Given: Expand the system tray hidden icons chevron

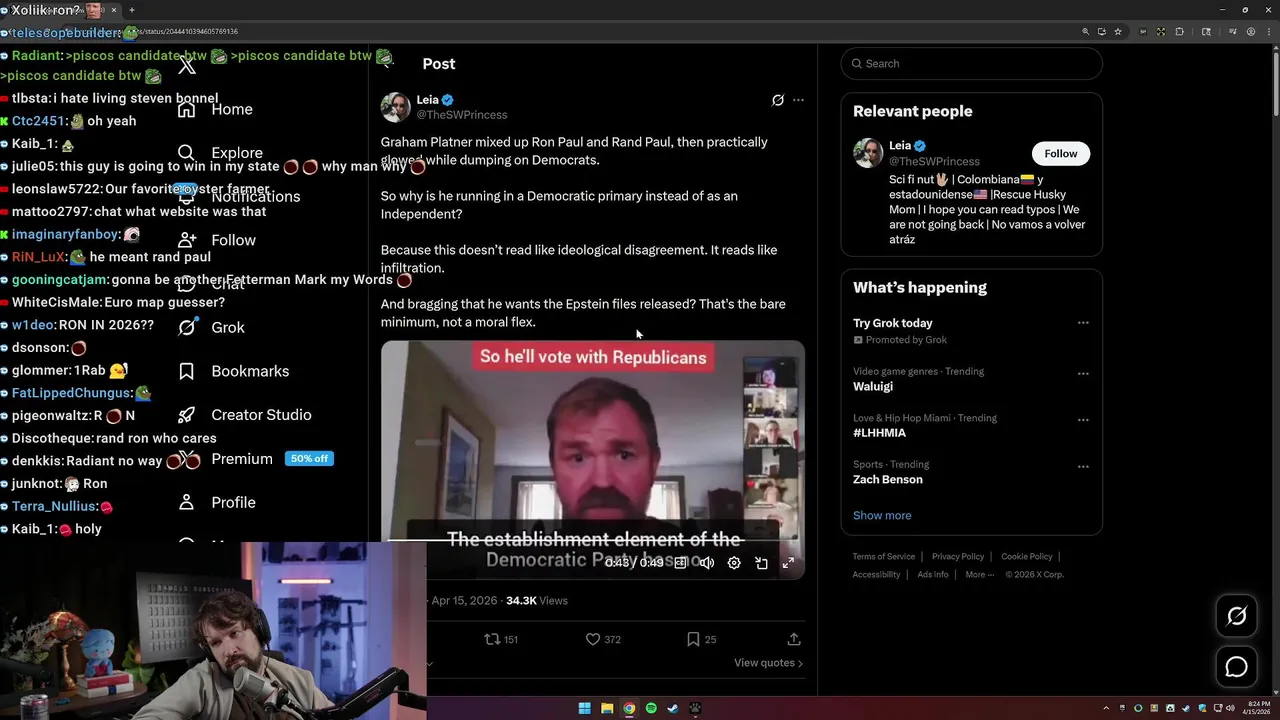Looking at the screenshot, I should coord(1107,708).
